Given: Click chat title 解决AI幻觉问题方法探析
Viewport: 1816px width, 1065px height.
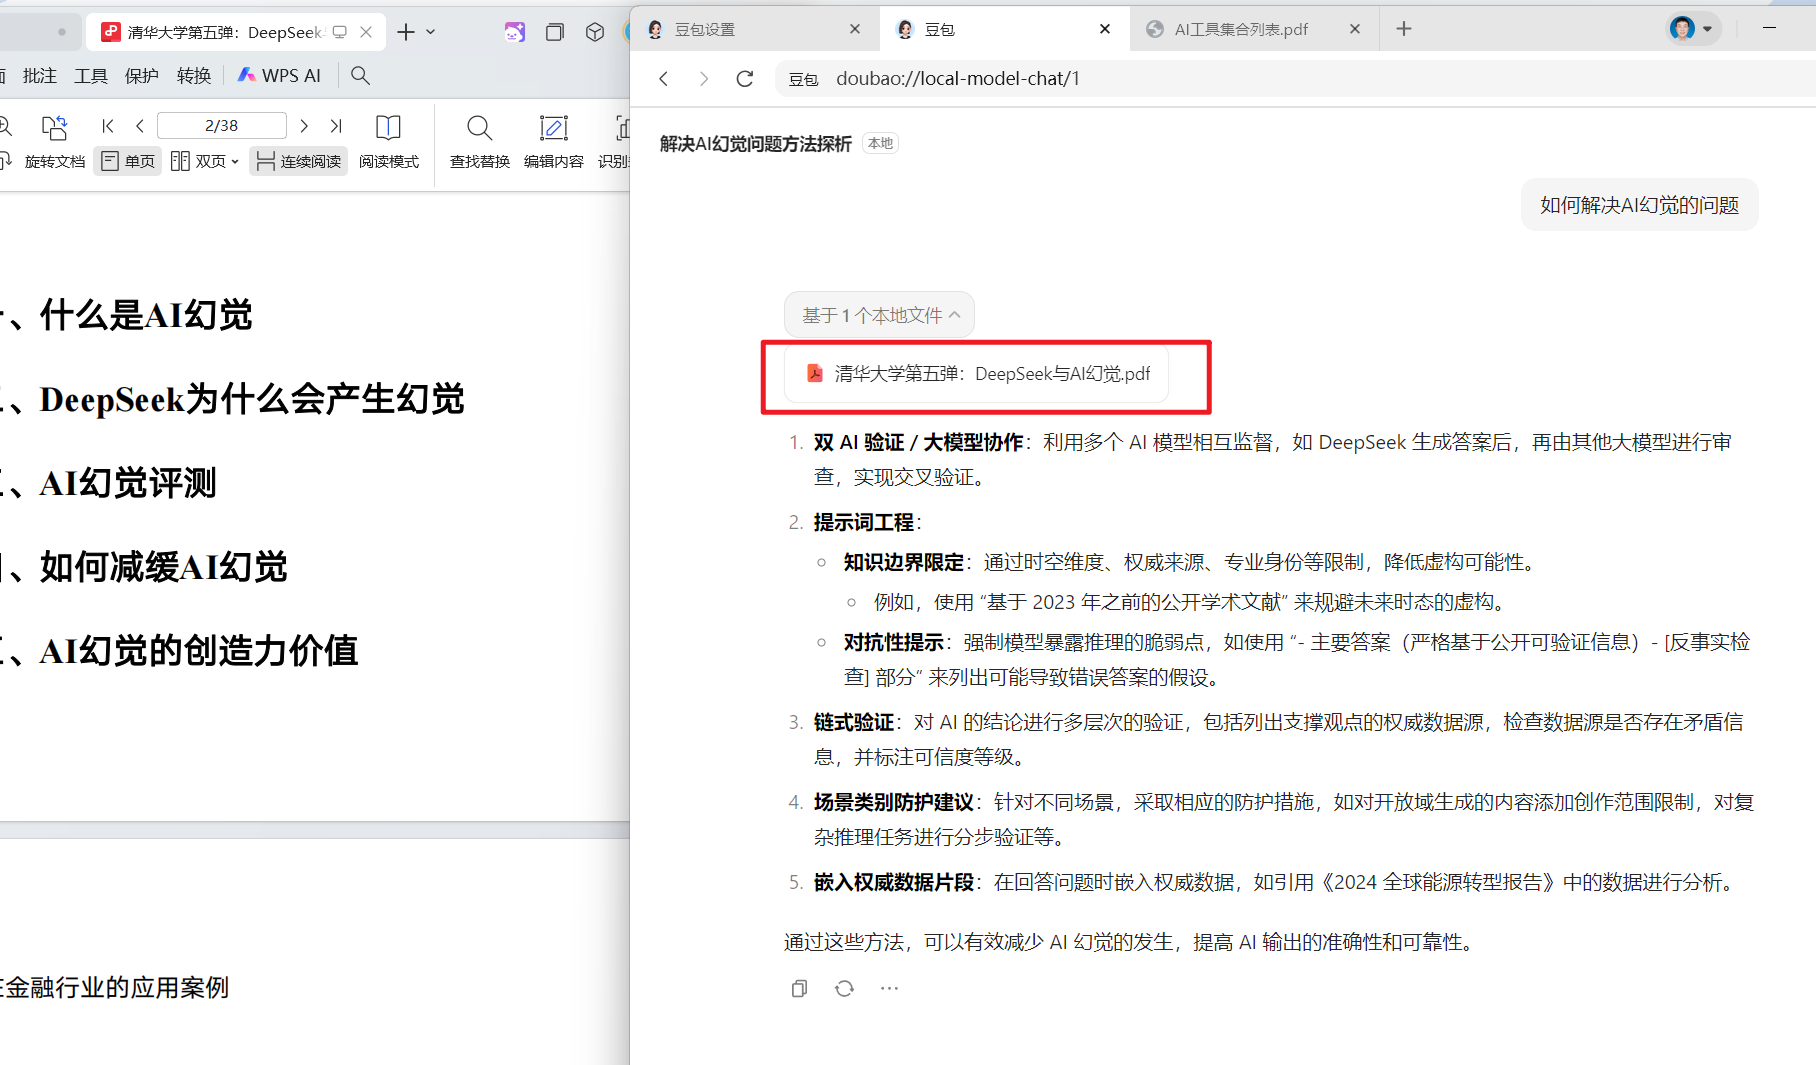Looking at the screenshot, I should (755, 144).
